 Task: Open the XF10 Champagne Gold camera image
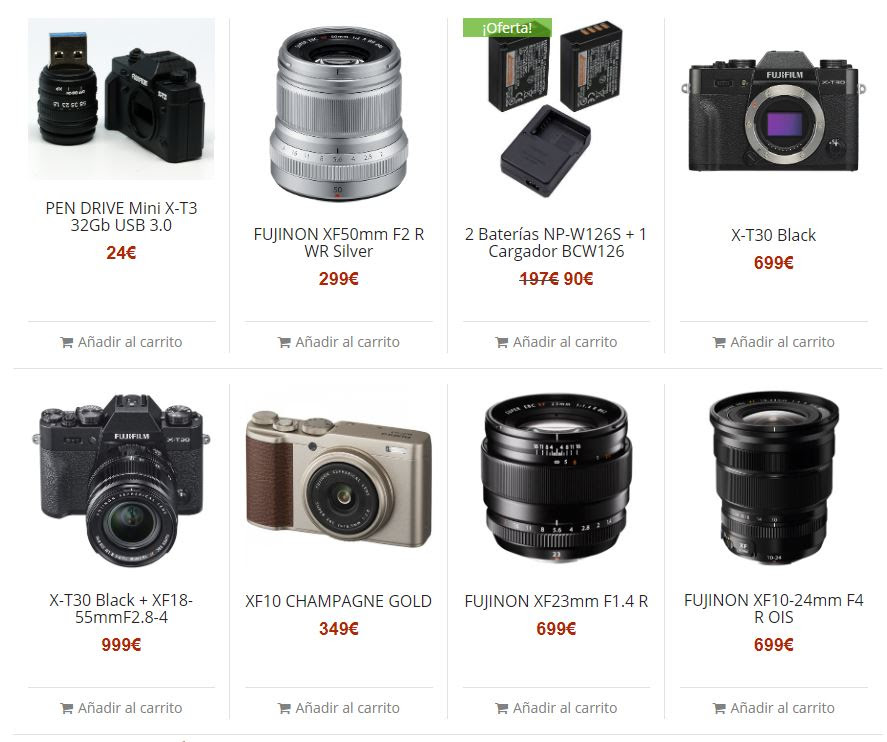pos(338,480)
